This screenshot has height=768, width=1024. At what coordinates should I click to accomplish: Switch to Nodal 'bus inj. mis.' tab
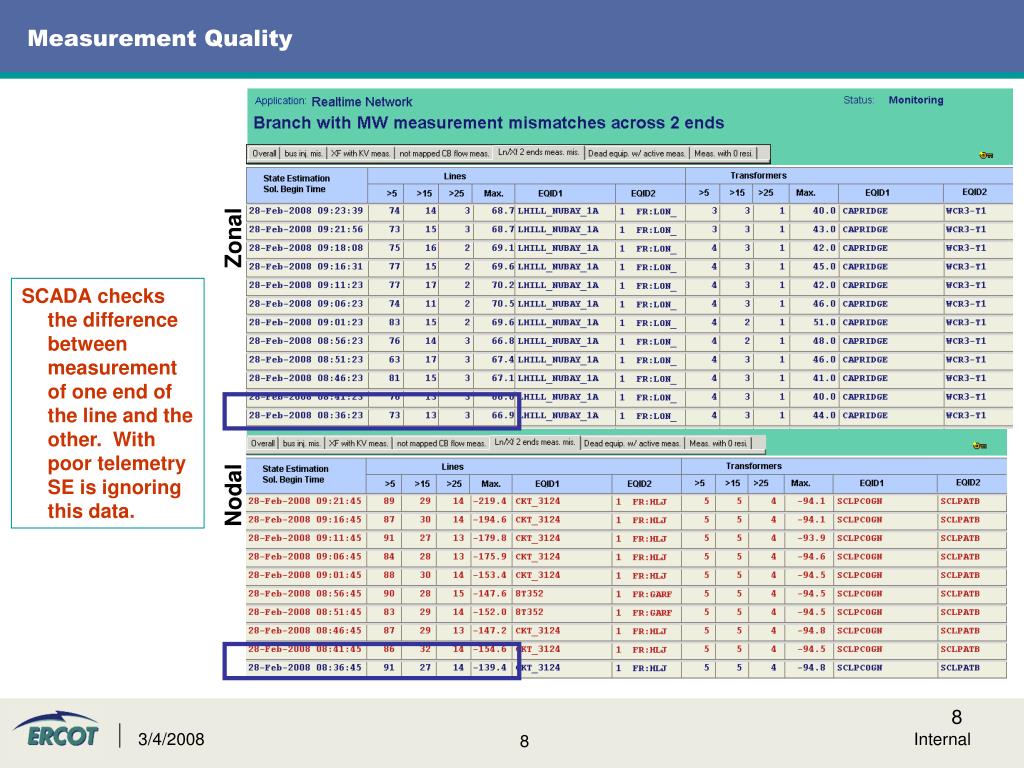(301, 443)
